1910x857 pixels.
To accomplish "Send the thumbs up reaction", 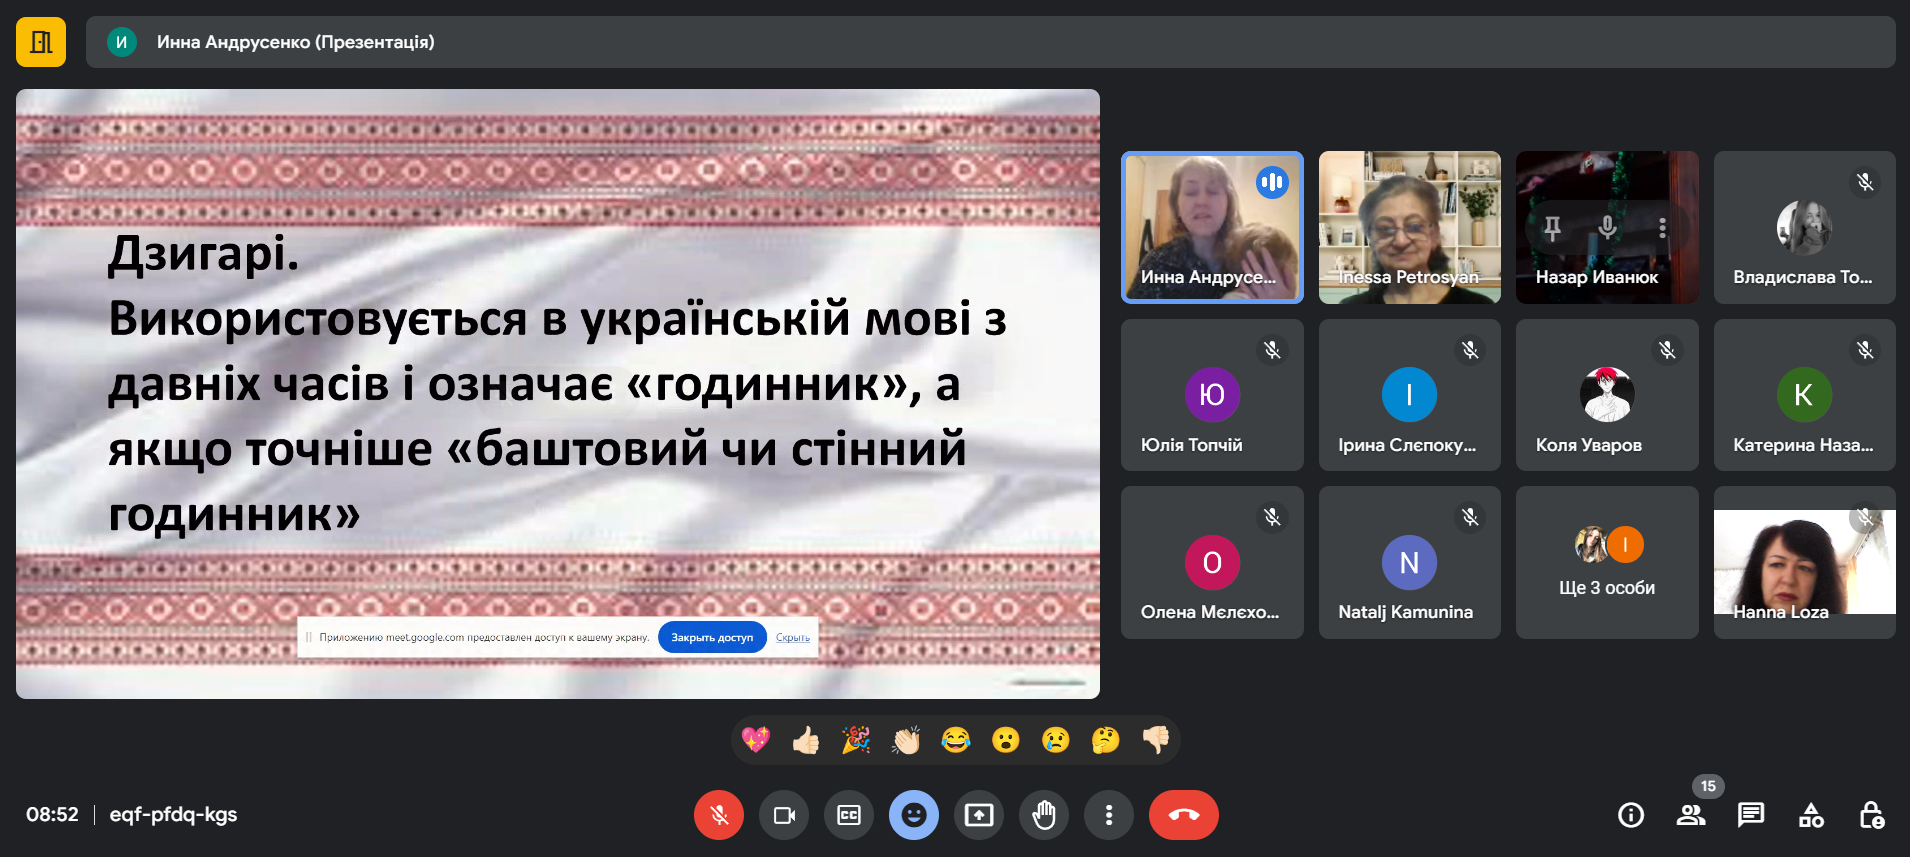I will (806, 740).
